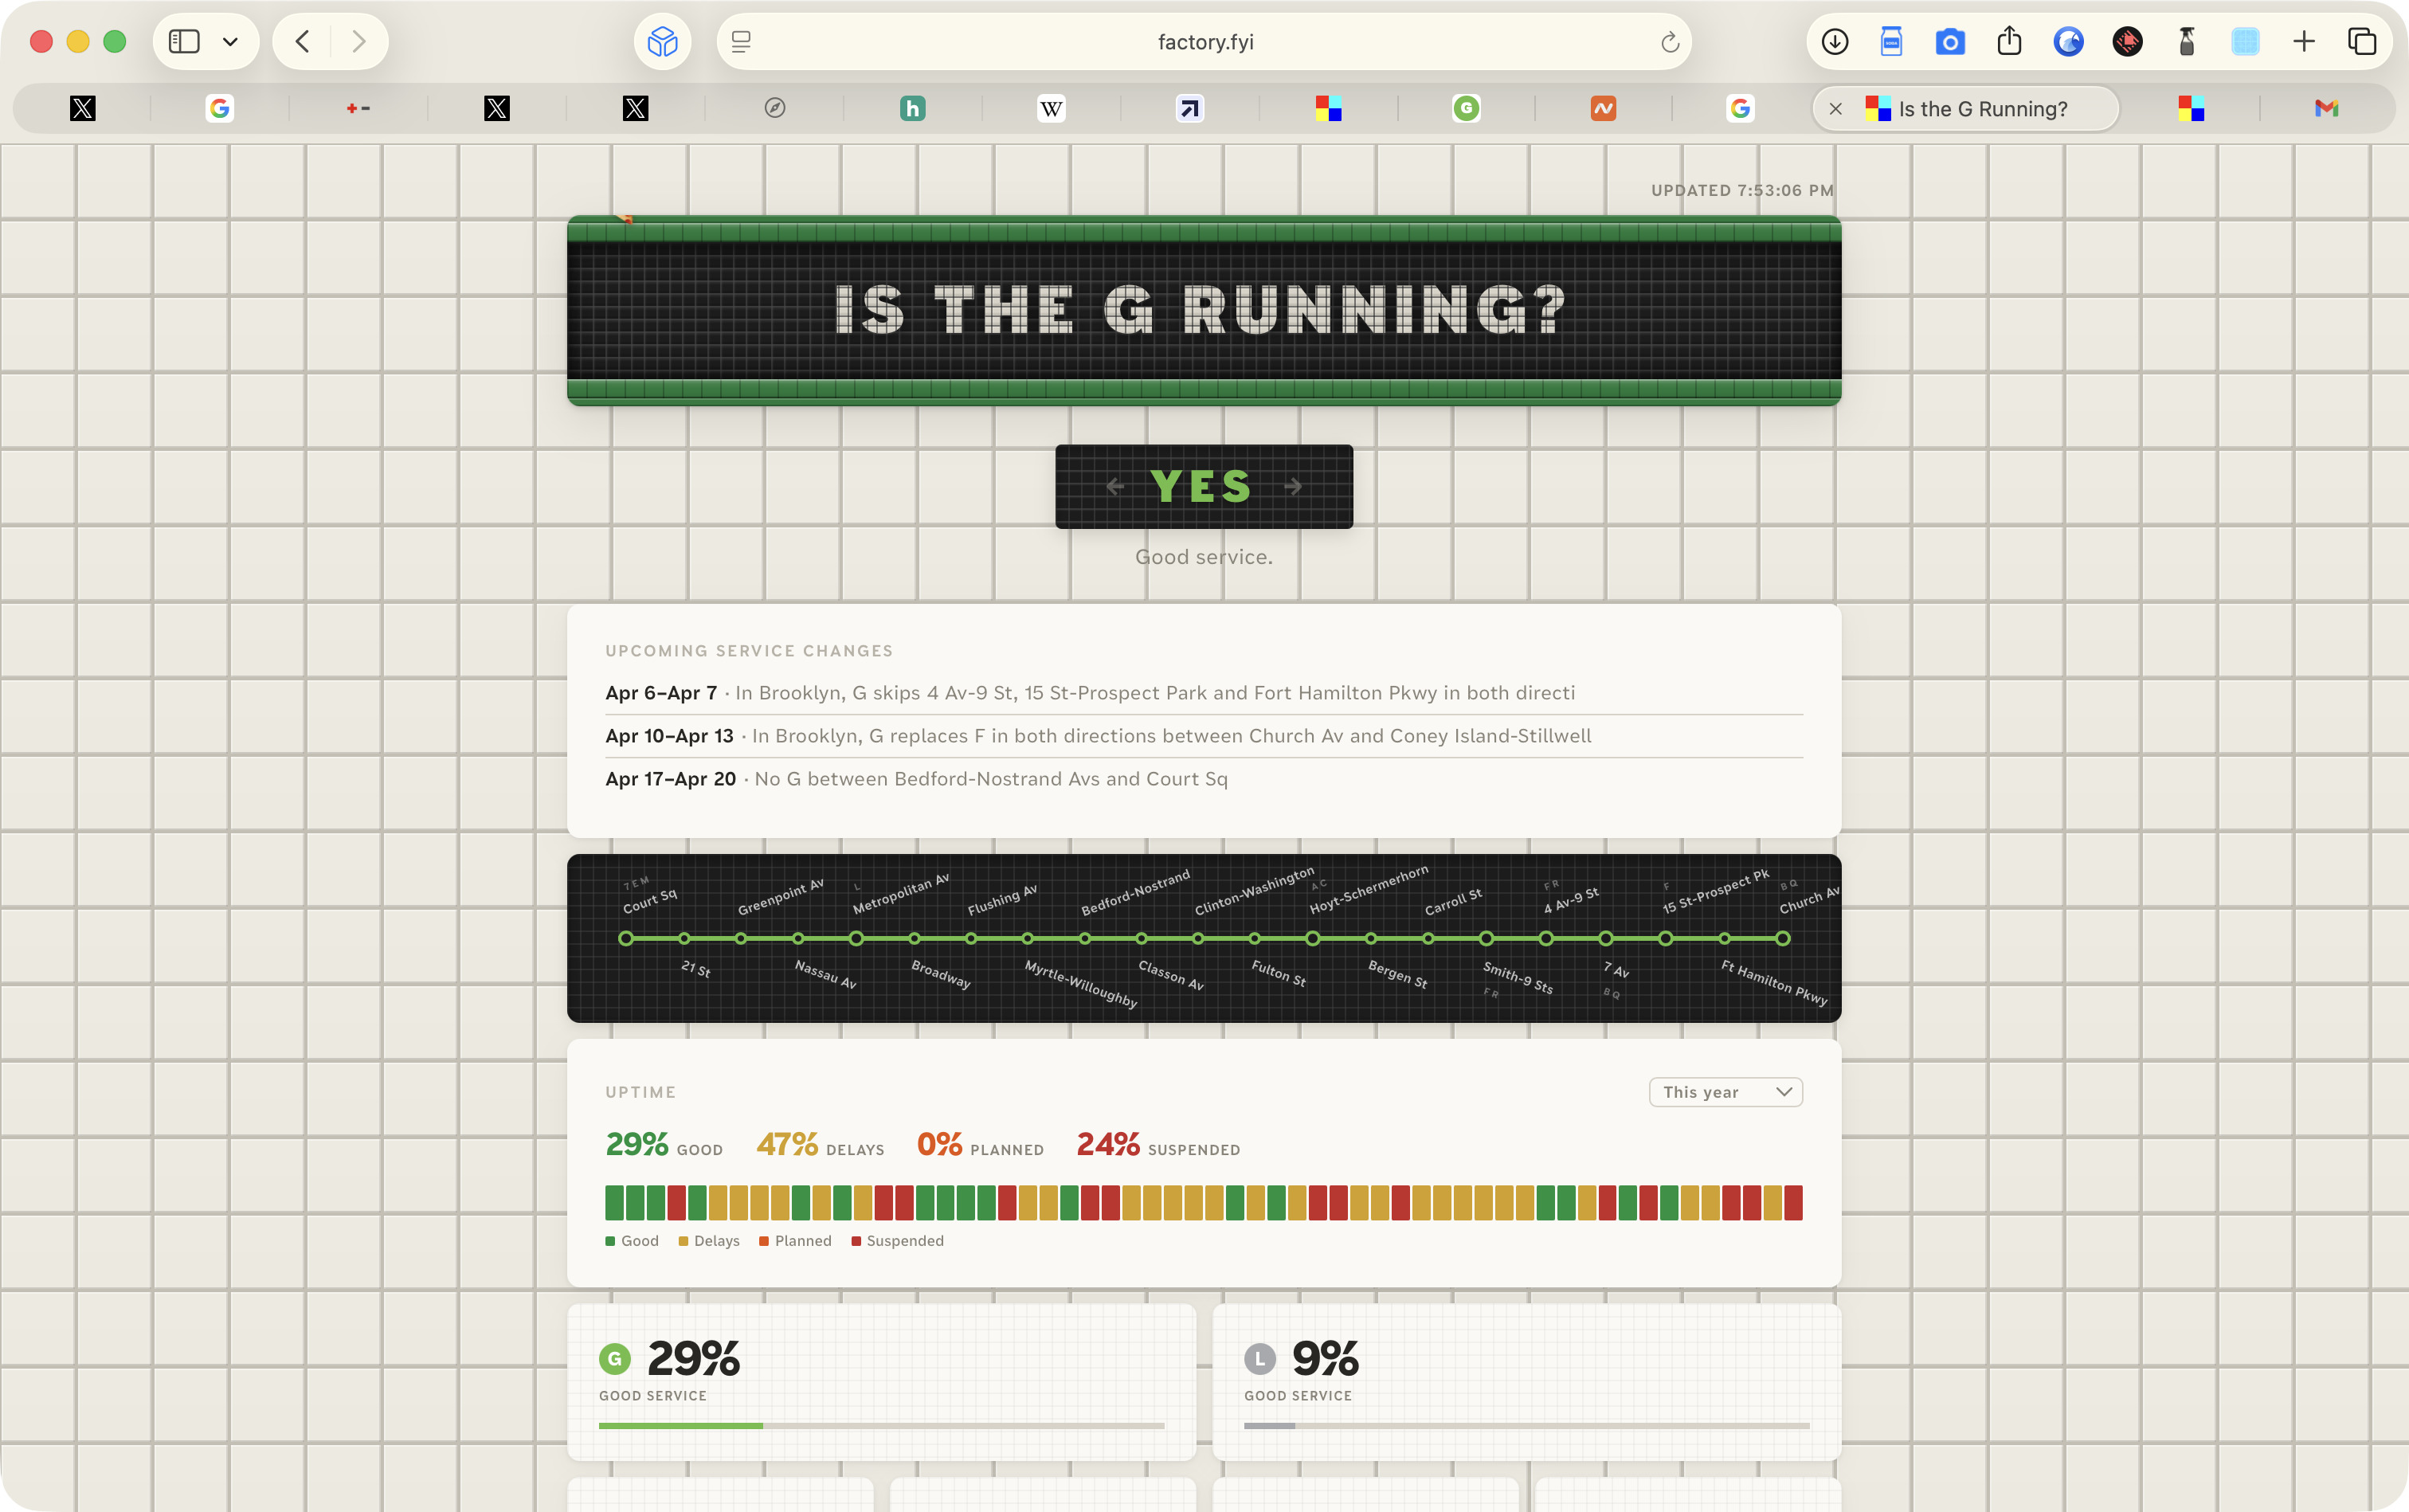Switch to the orange squiggle tab
This screenshot has height=1512, width=2409.
tap(1603, 108)
